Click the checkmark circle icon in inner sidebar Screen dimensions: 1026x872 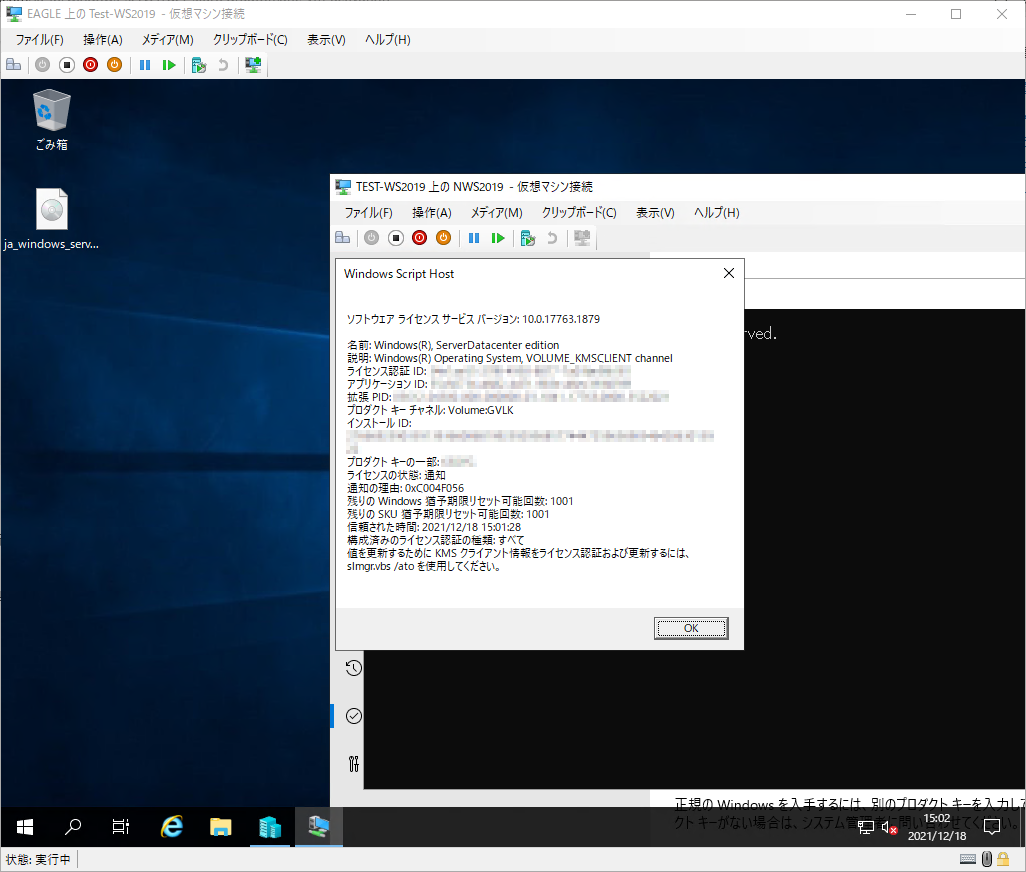(x=353, y=716)
